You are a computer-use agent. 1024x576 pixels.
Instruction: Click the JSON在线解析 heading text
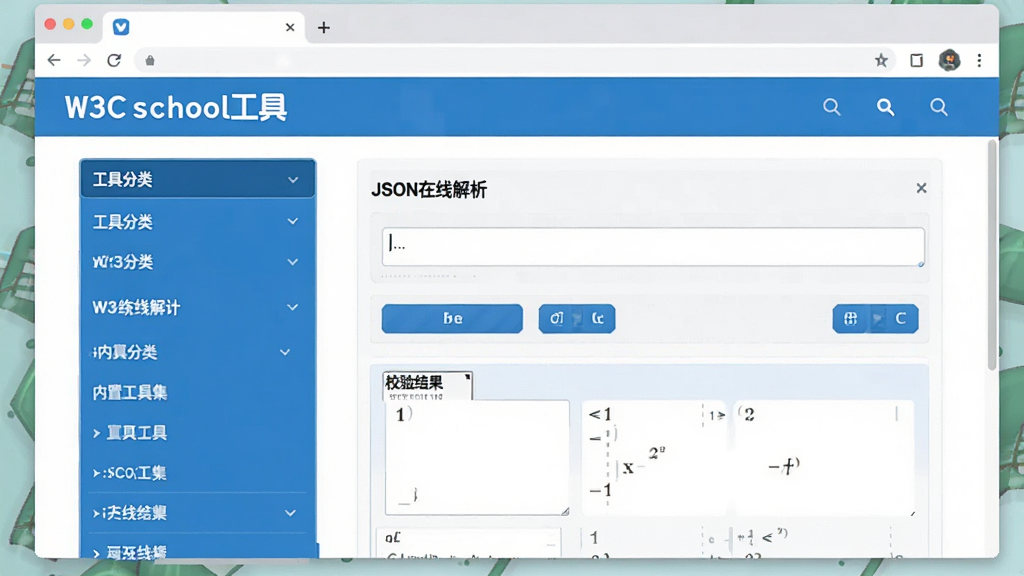(429, 189)
